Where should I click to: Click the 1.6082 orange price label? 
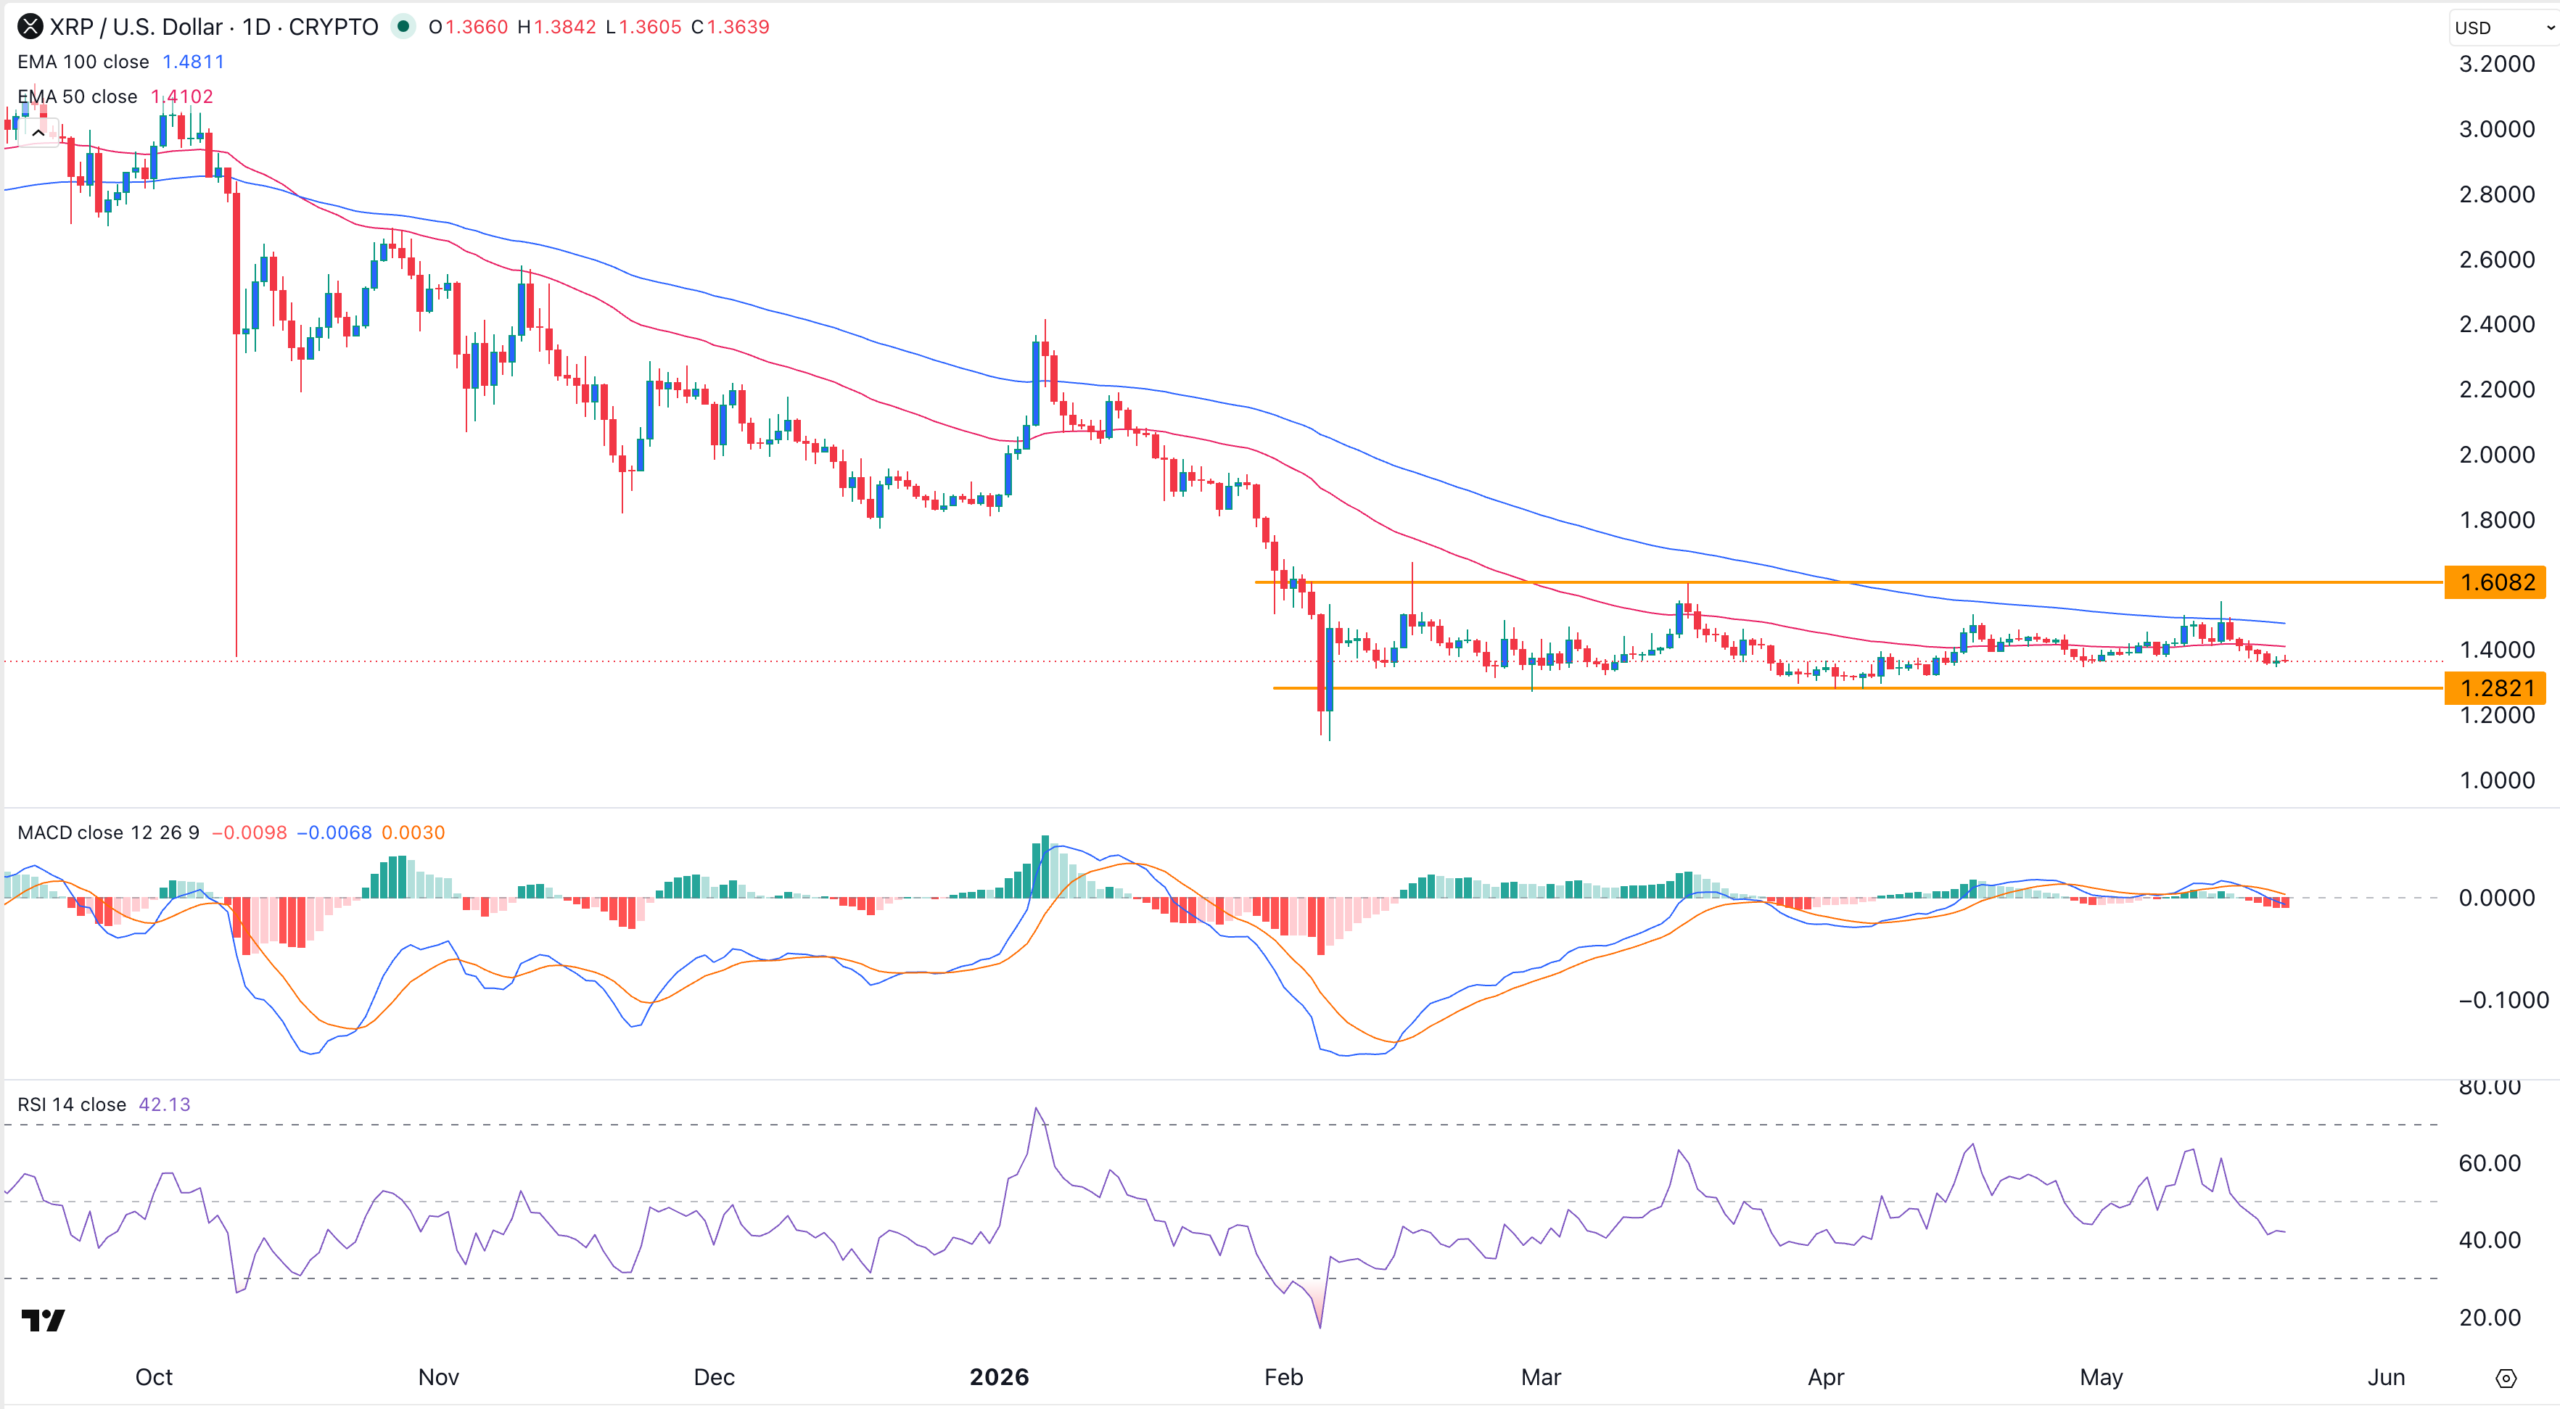[x=2494, y=582]
